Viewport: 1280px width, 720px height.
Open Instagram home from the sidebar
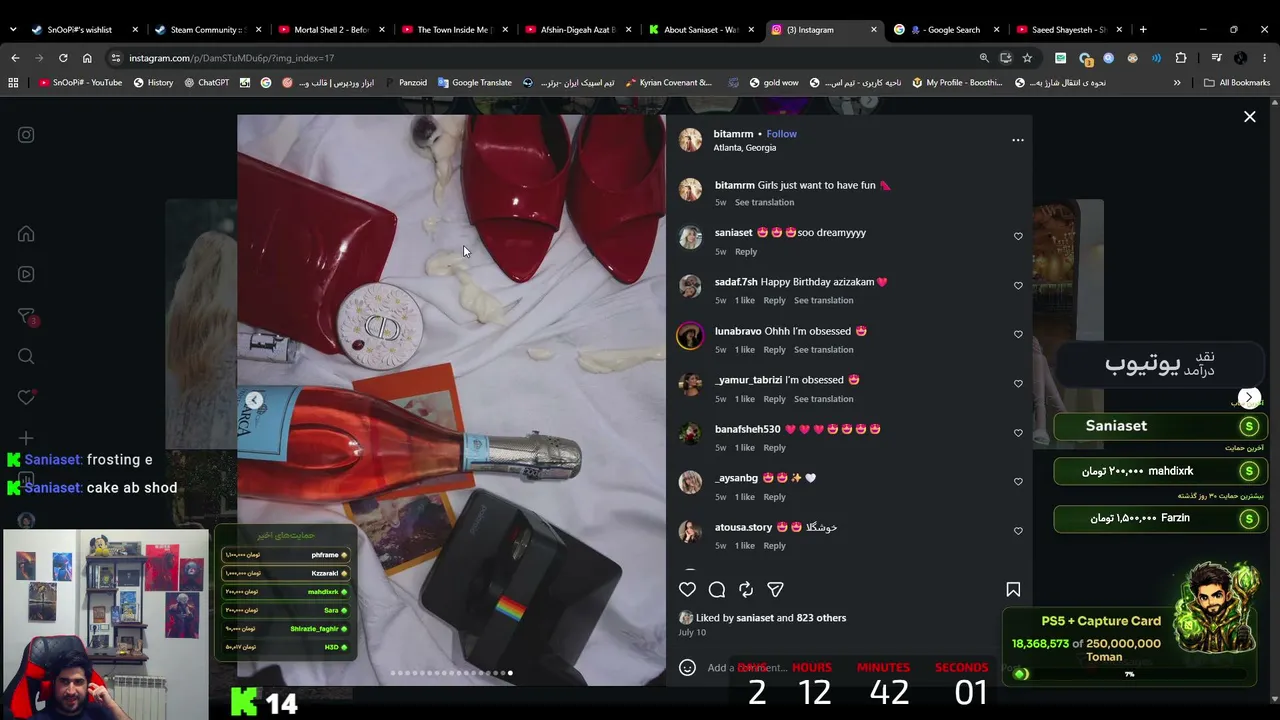(x=26, y=234)
